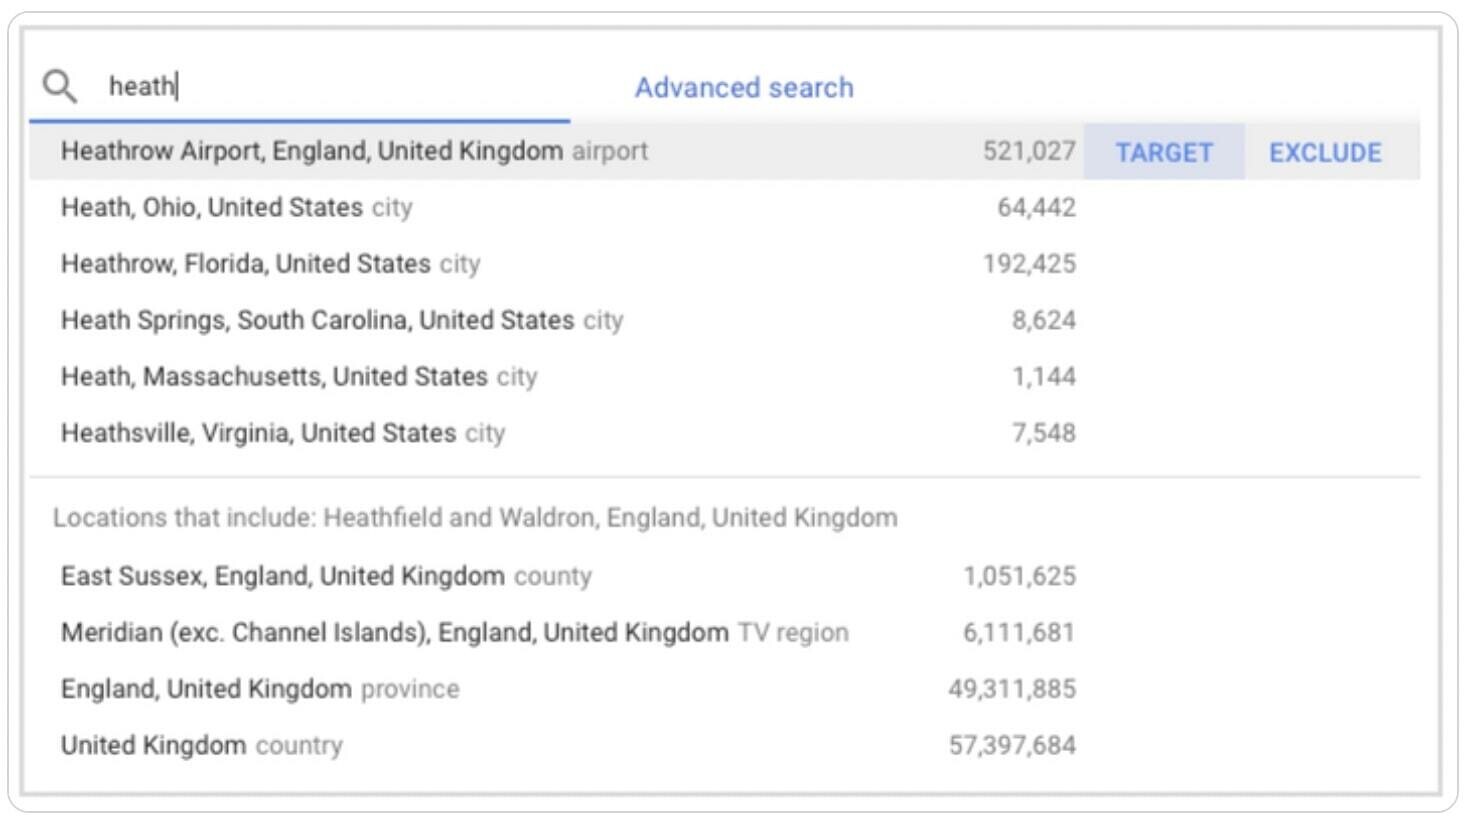Click reach value 1,051,625
Image resolution: width=1468 pixels, height=824 pixels.
pyautogui.click(x=1019, y=576)
